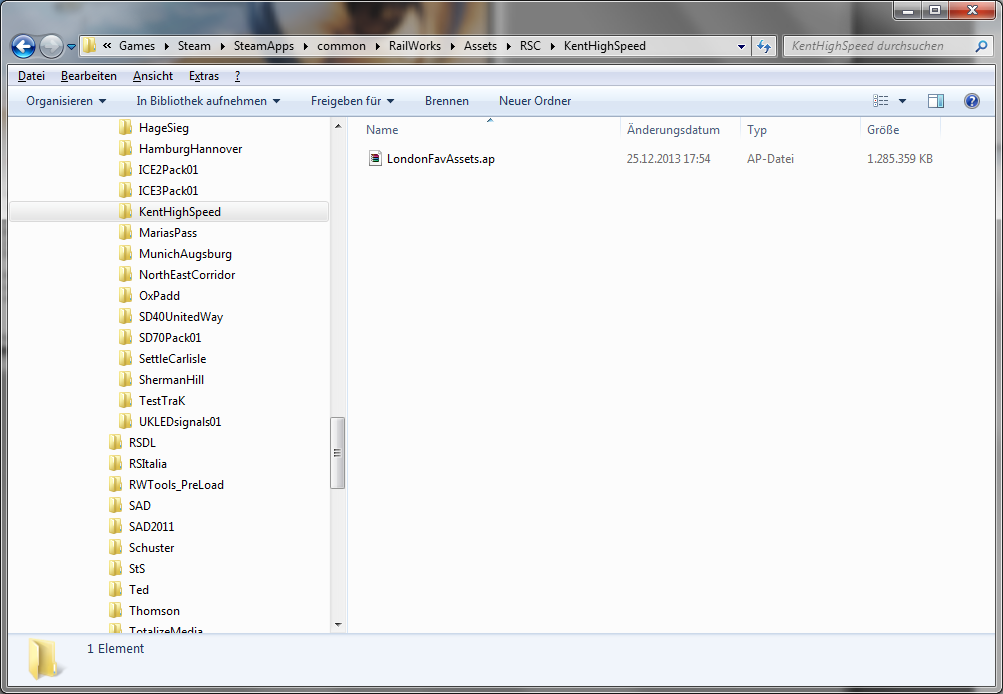Click the SD40UnitedWay folder icon
This screenshot has height=694, width=1003.
(x=125, y=317)
